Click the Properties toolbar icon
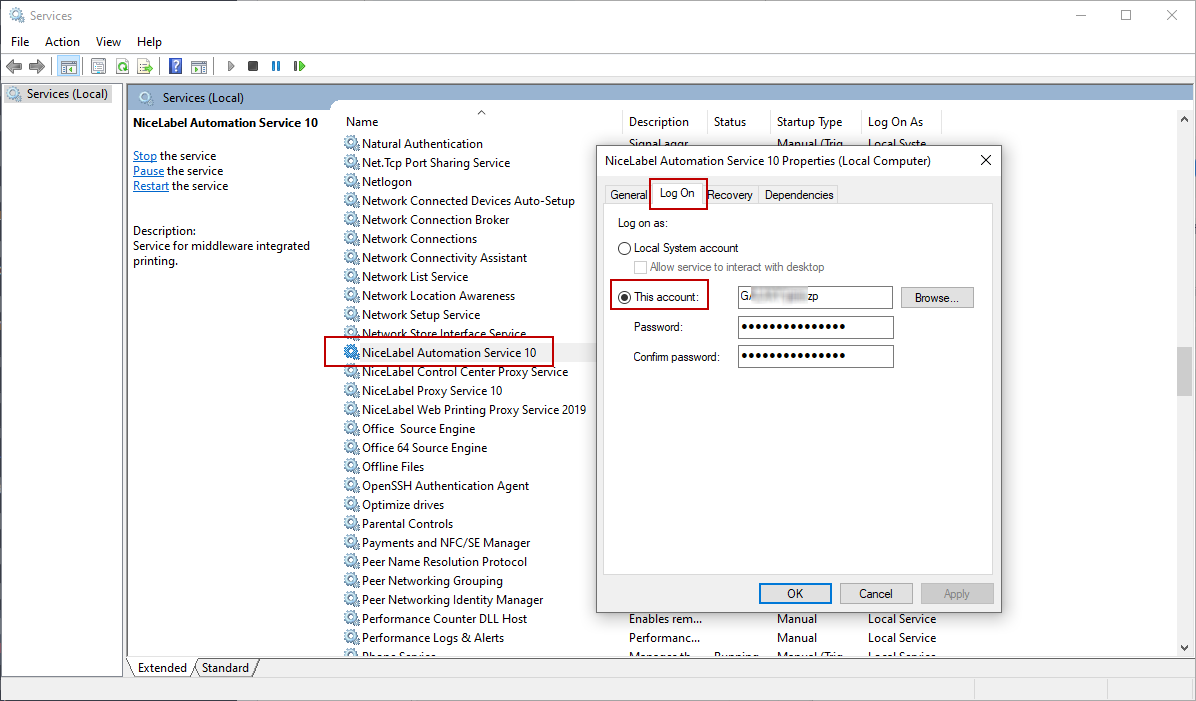The width and height of the screenshot is (1196, 701). coord(99,67)
